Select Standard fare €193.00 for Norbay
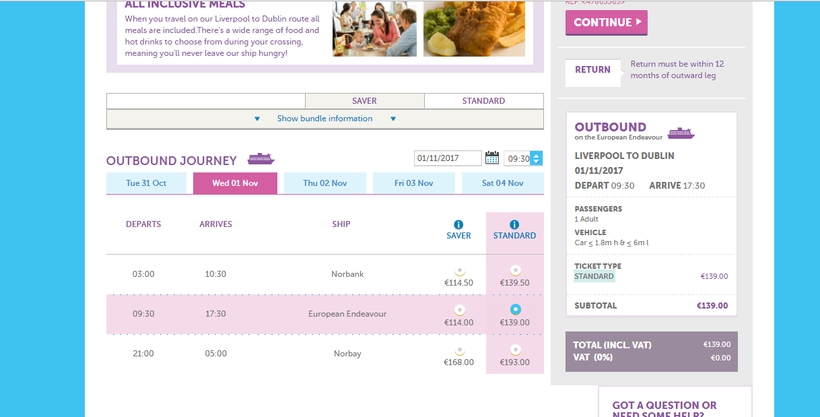820x417 pixels. pos(515,350)
